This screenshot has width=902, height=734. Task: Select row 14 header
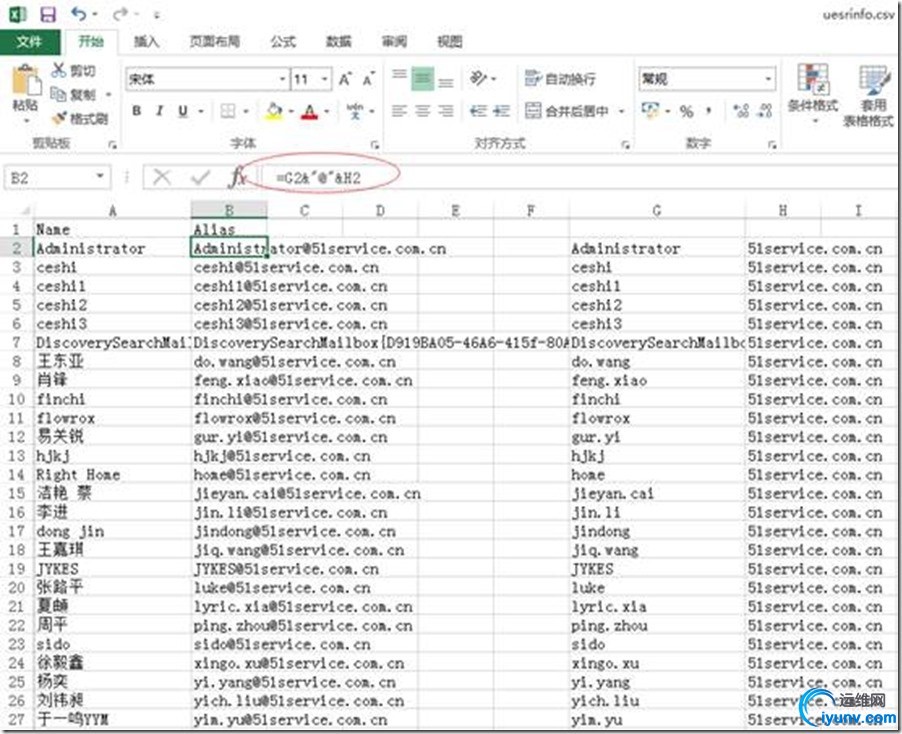click(16, 475)
